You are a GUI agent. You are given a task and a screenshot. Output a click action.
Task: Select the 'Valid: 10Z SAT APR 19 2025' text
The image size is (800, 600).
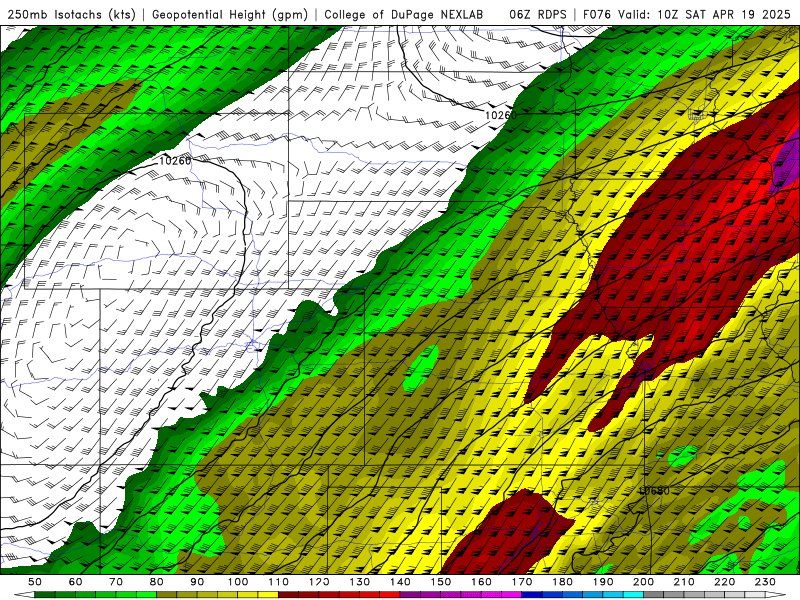(x=704, y=15)
